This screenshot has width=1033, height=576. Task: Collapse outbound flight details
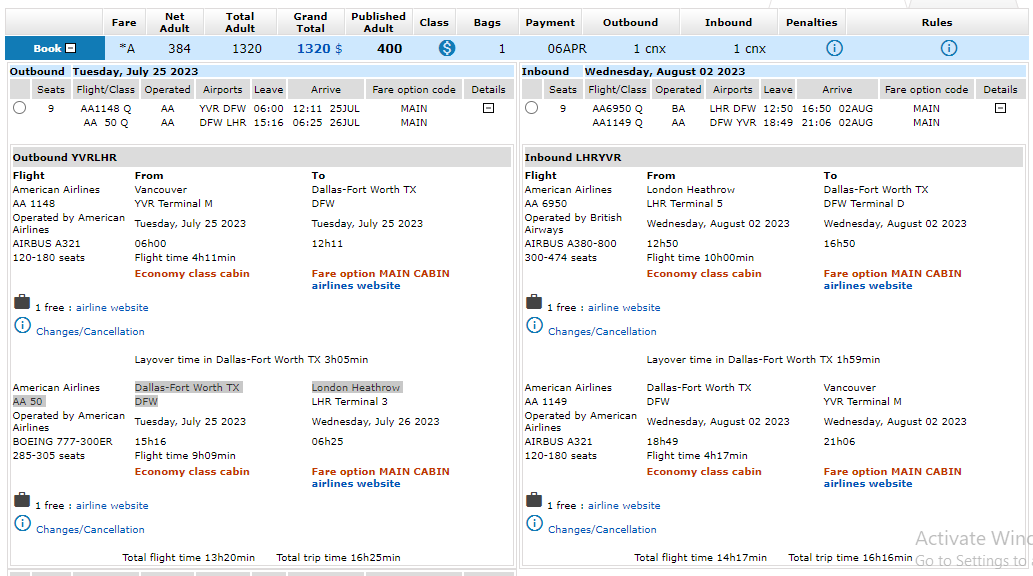pos(488,108)
